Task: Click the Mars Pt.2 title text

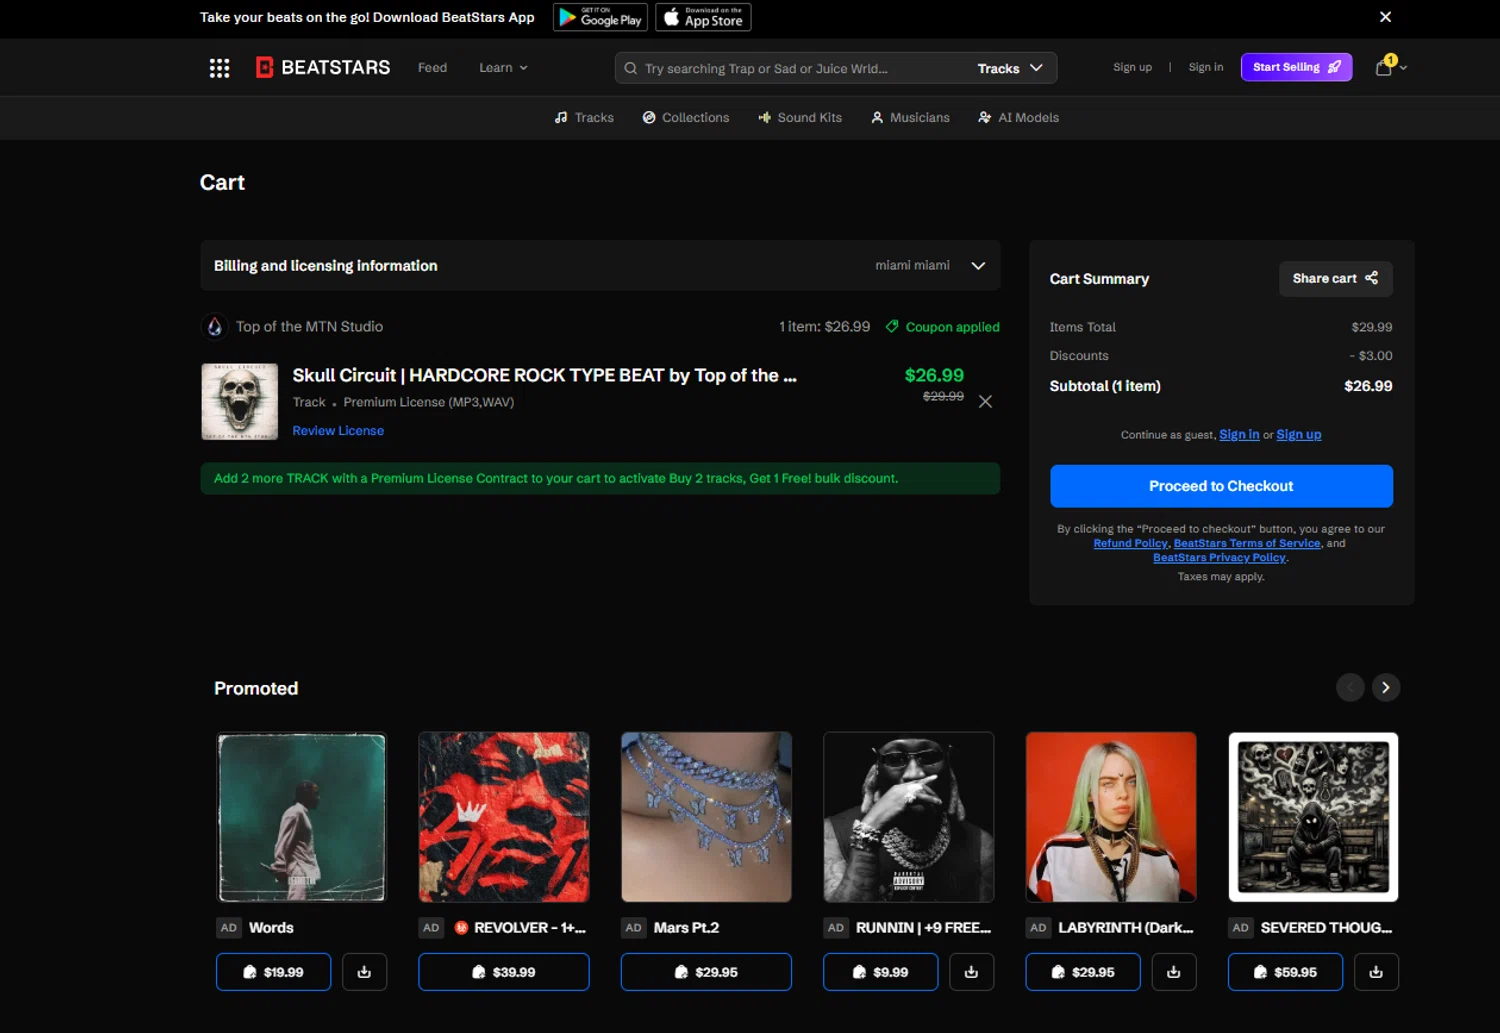Action: point(686,928)
